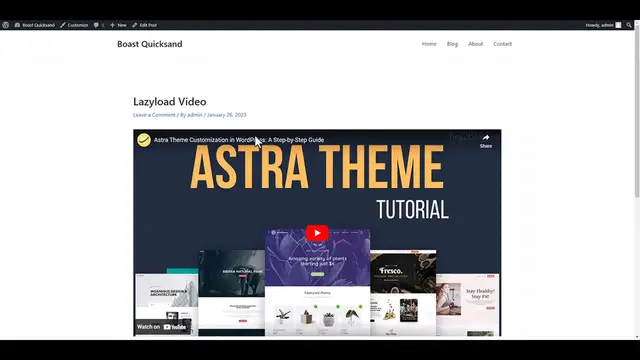This screenshot has width=640, height=360.
Task: Open the About navigation link
Action: click(x=476, y=44)
